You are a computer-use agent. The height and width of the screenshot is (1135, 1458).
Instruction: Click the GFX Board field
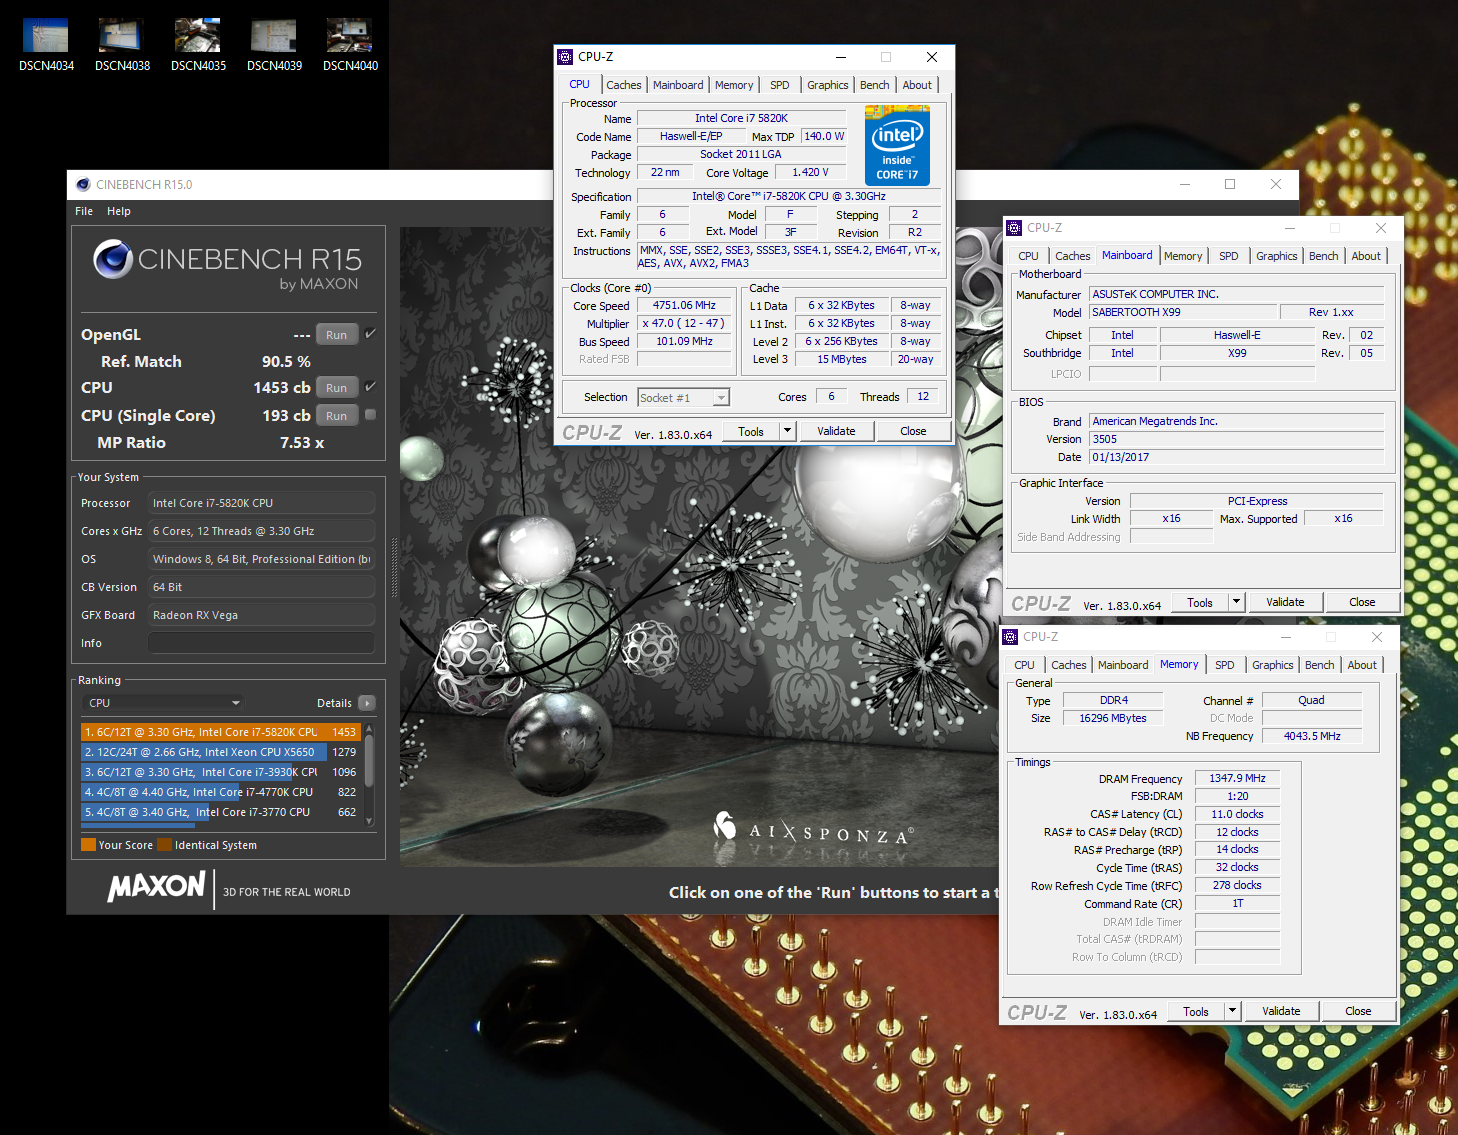pyautogui.click(x=262, y=615)
